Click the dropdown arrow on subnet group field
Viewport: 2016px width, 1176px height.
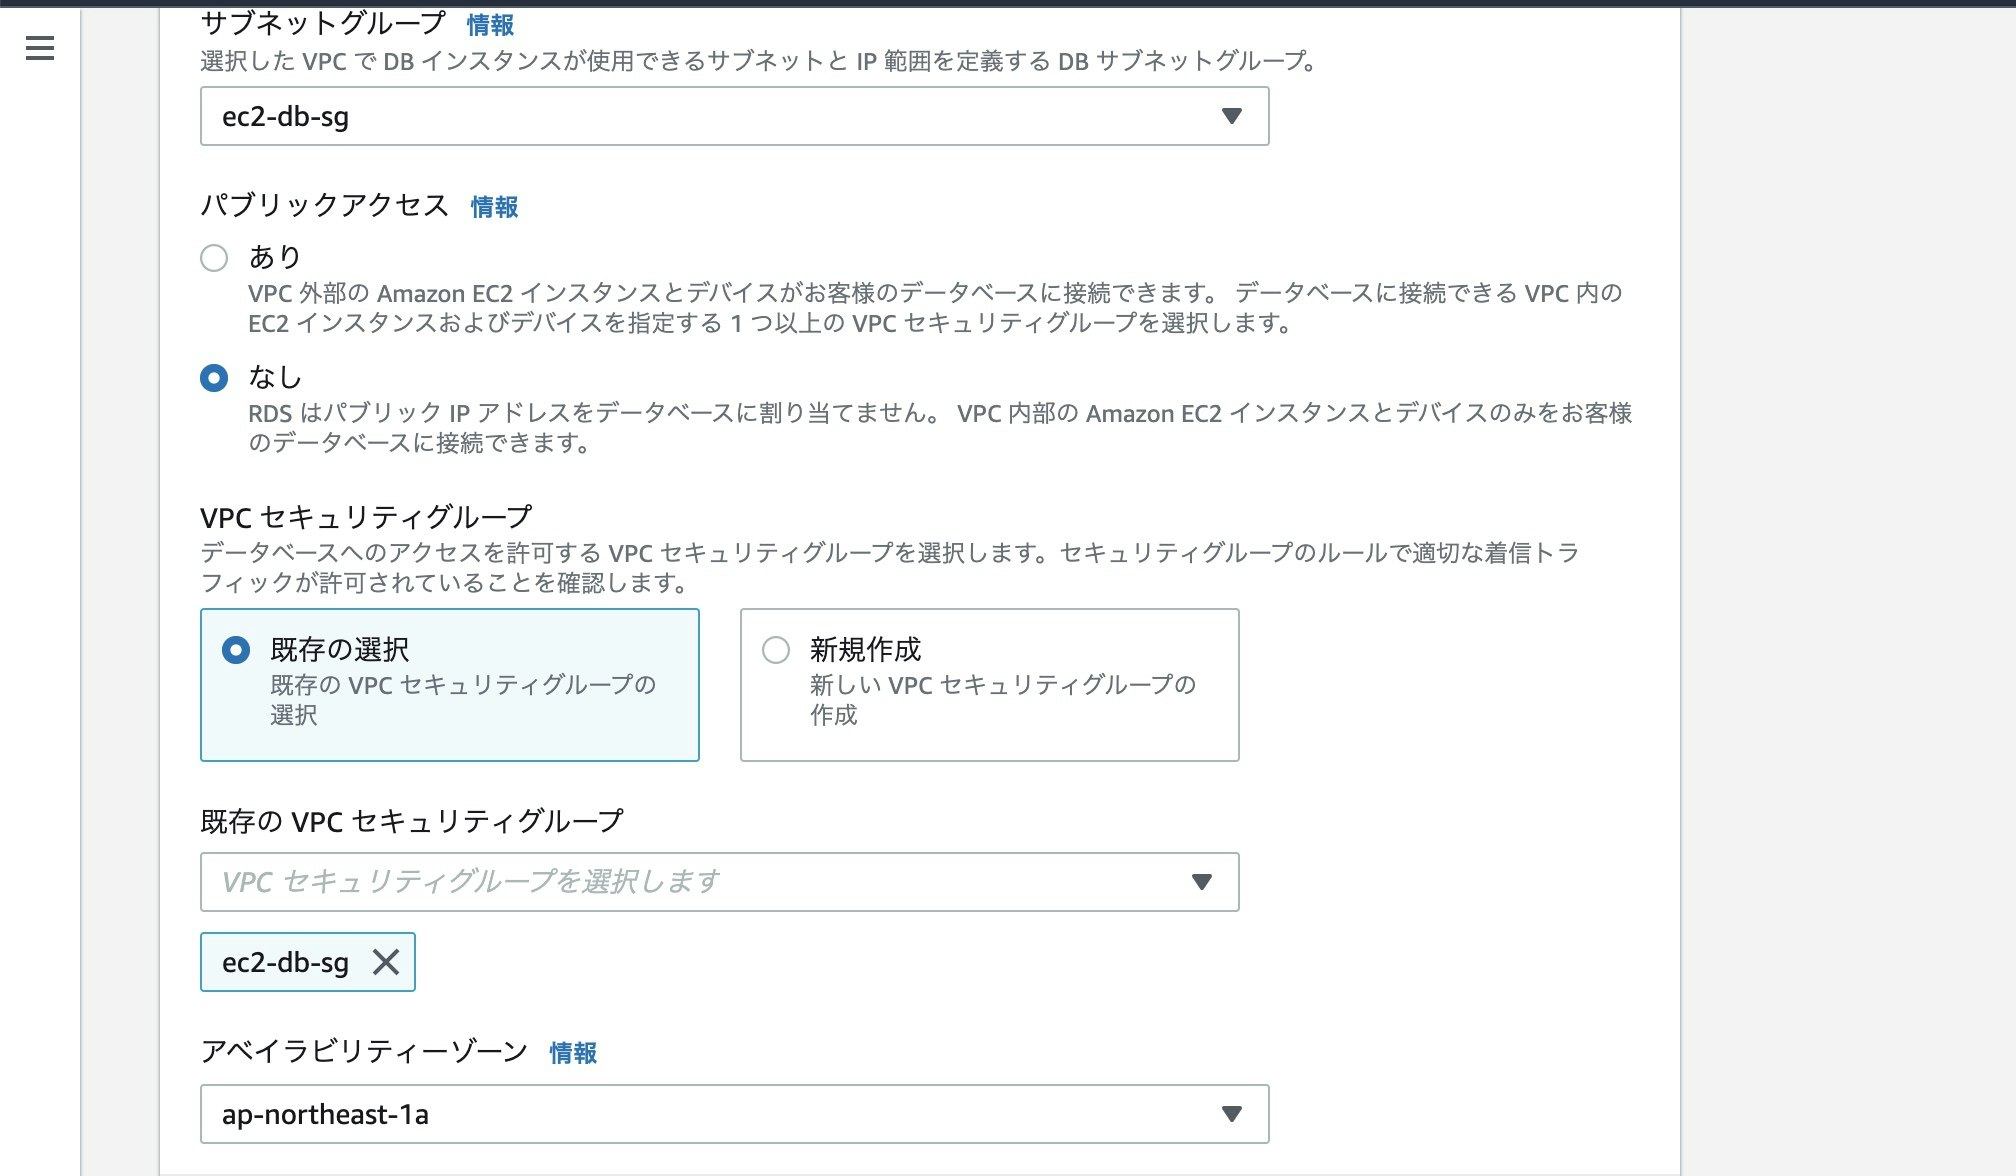pyautogui.click(x=1231, y=116)
